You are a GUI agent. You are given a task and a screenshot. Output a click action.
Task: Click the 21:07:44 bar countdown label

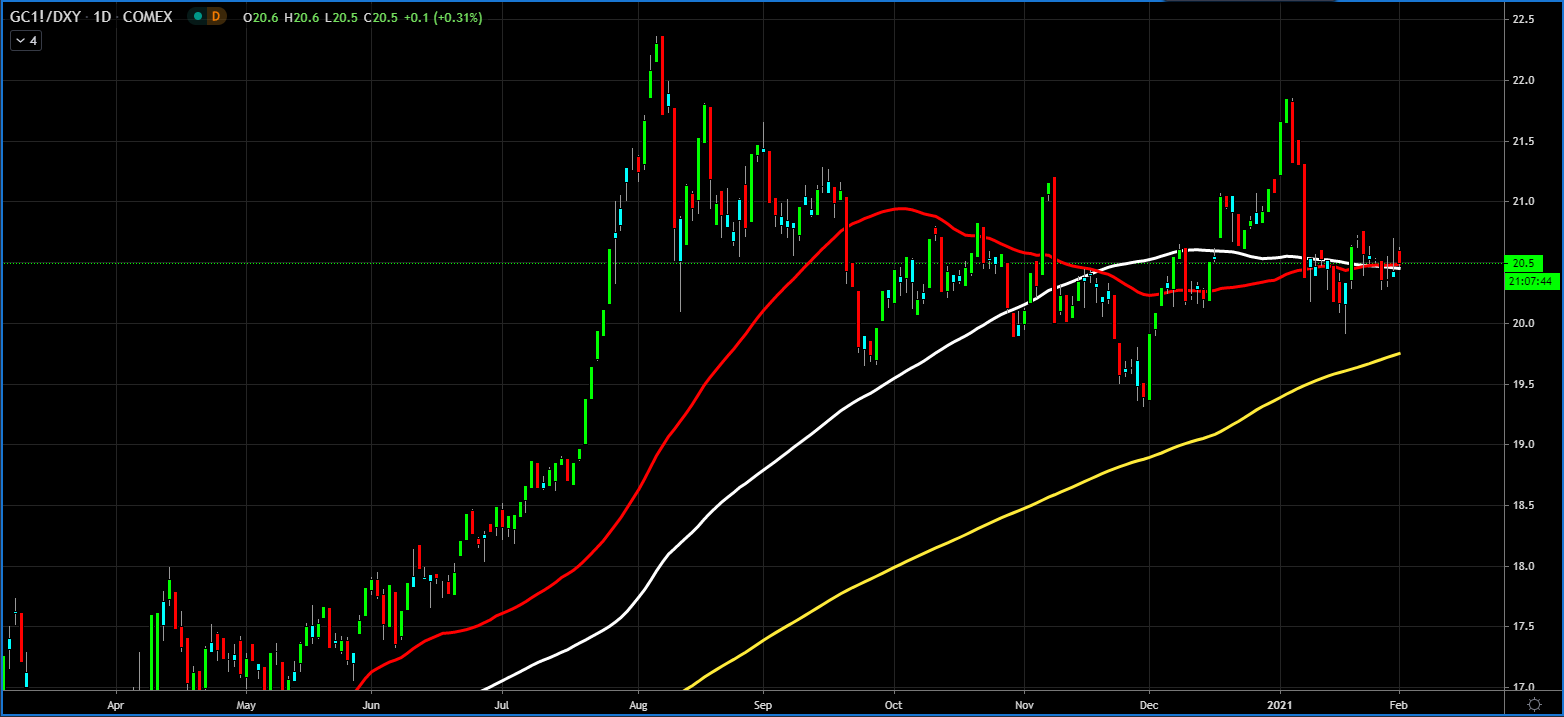coord(1532,281)
